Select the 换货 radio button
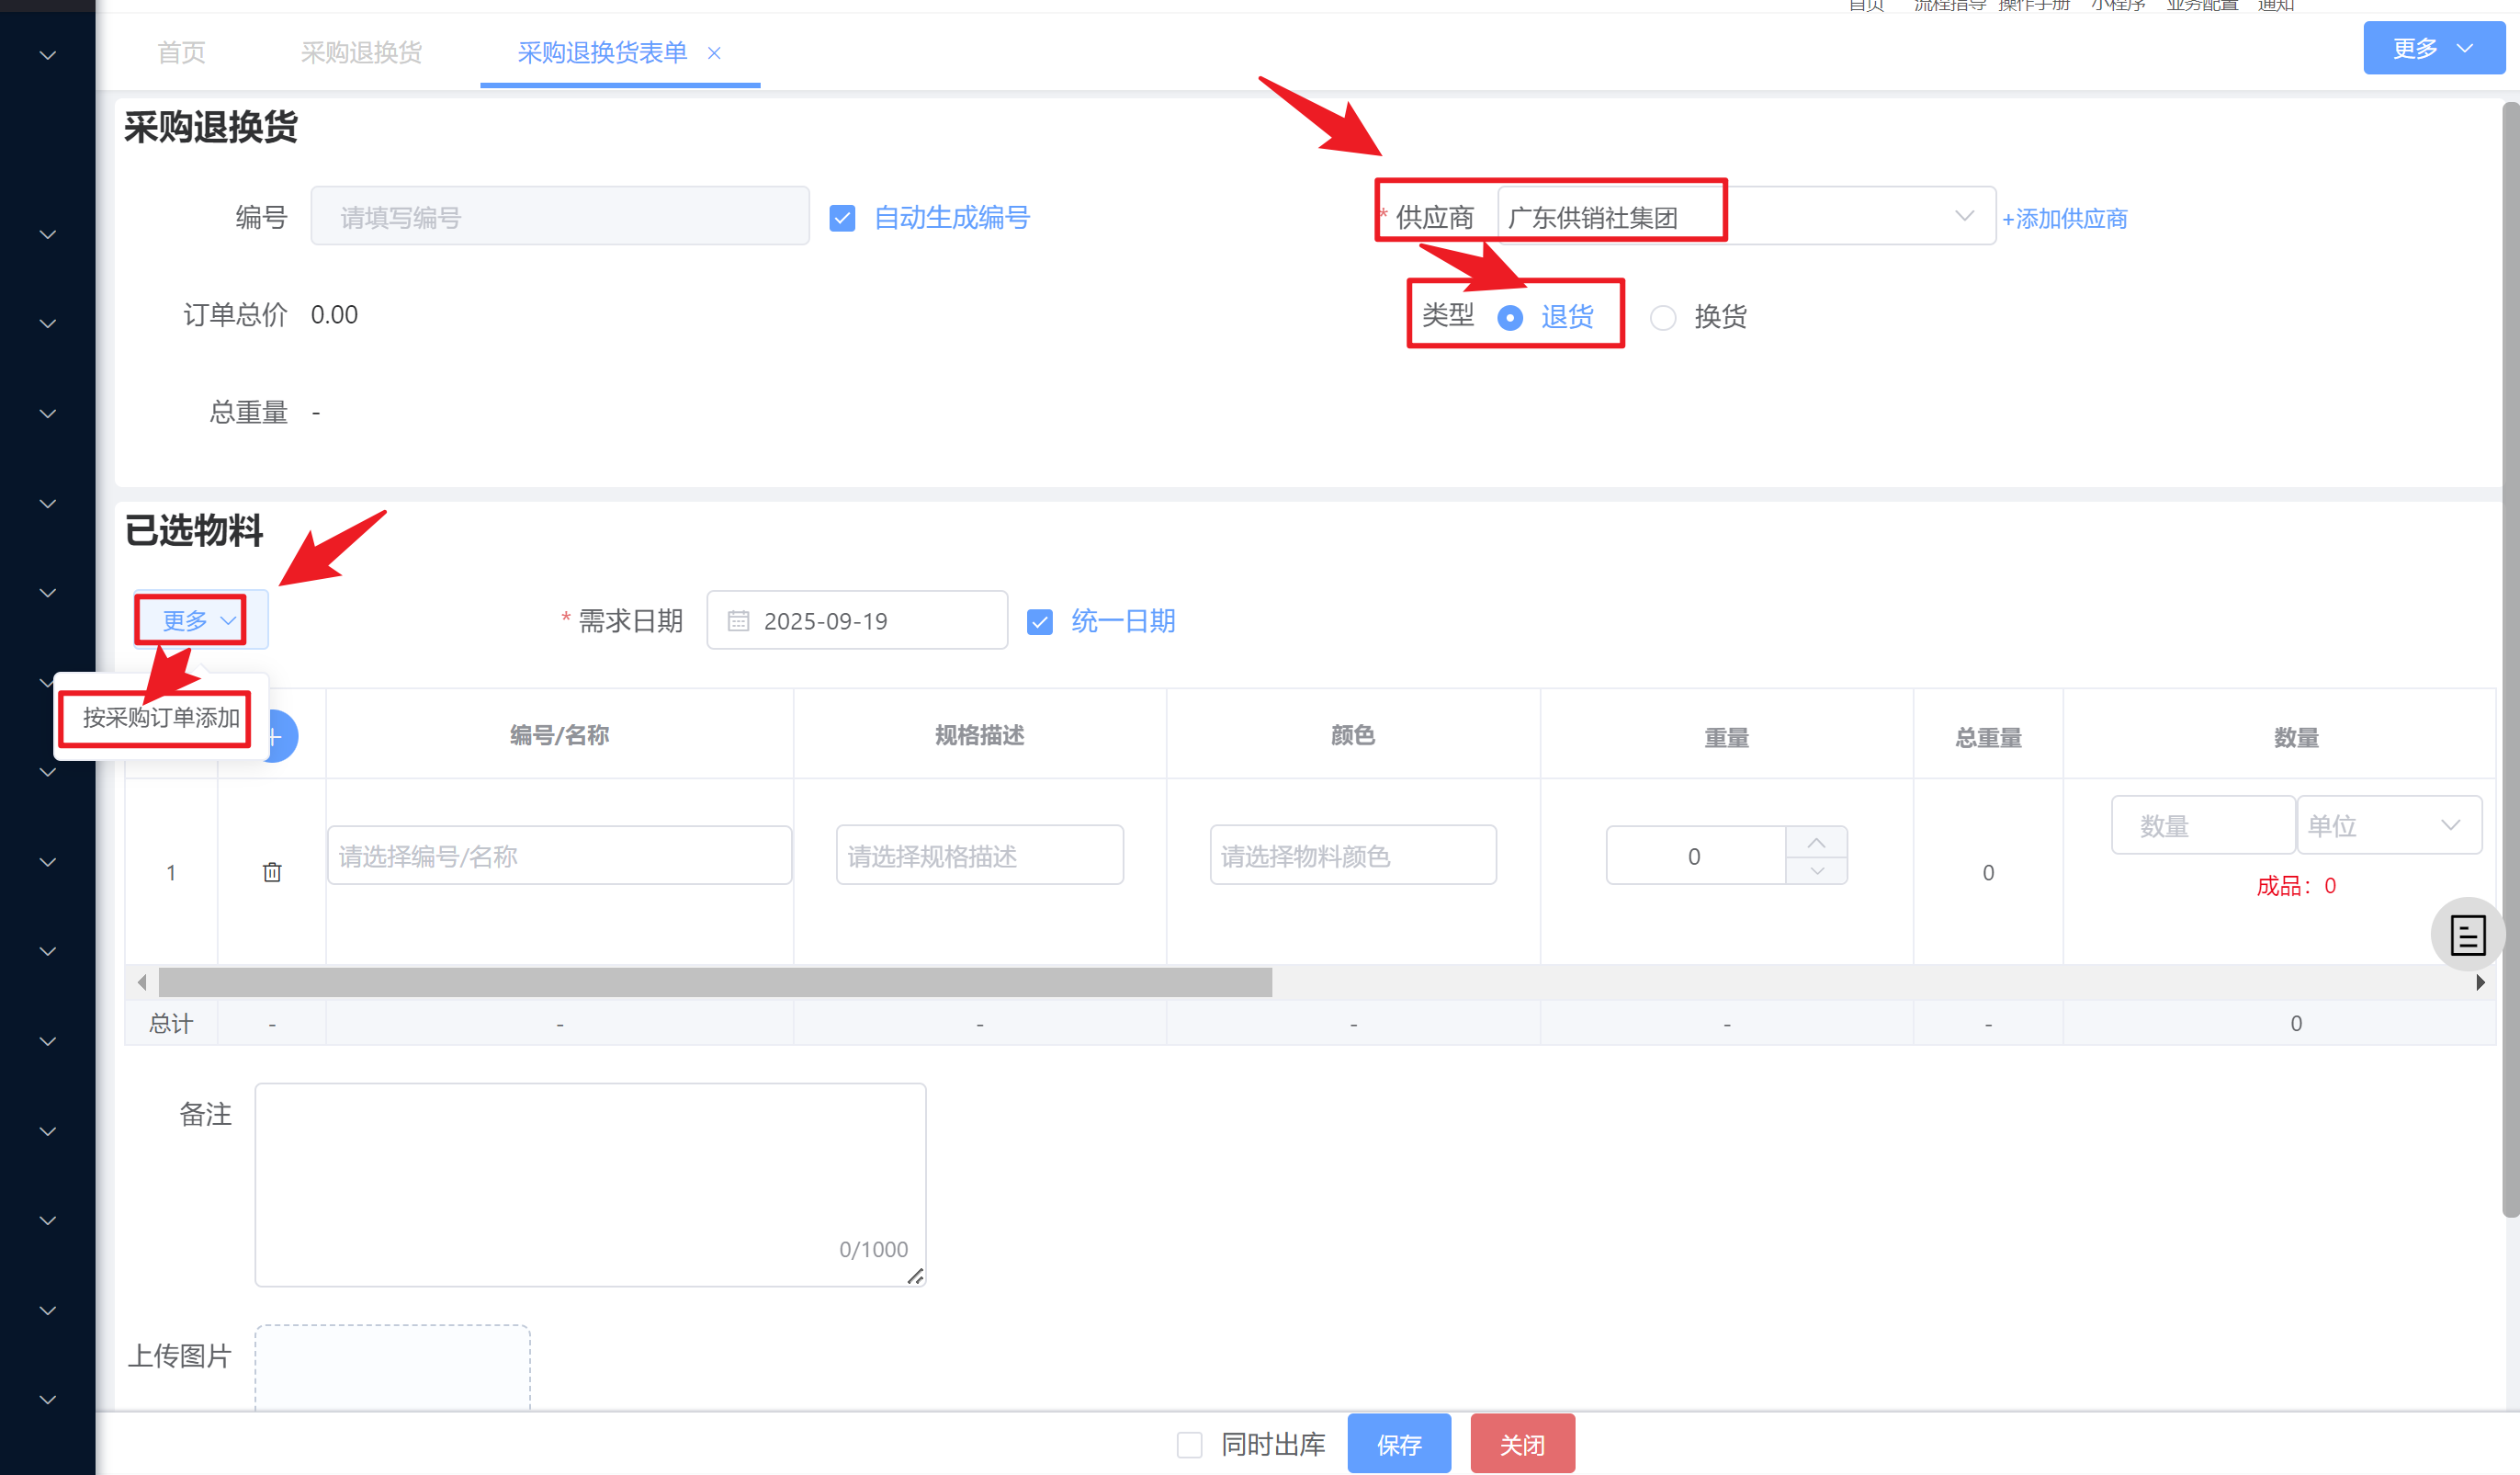The image size is (2520, 1475). [1662, 318]
